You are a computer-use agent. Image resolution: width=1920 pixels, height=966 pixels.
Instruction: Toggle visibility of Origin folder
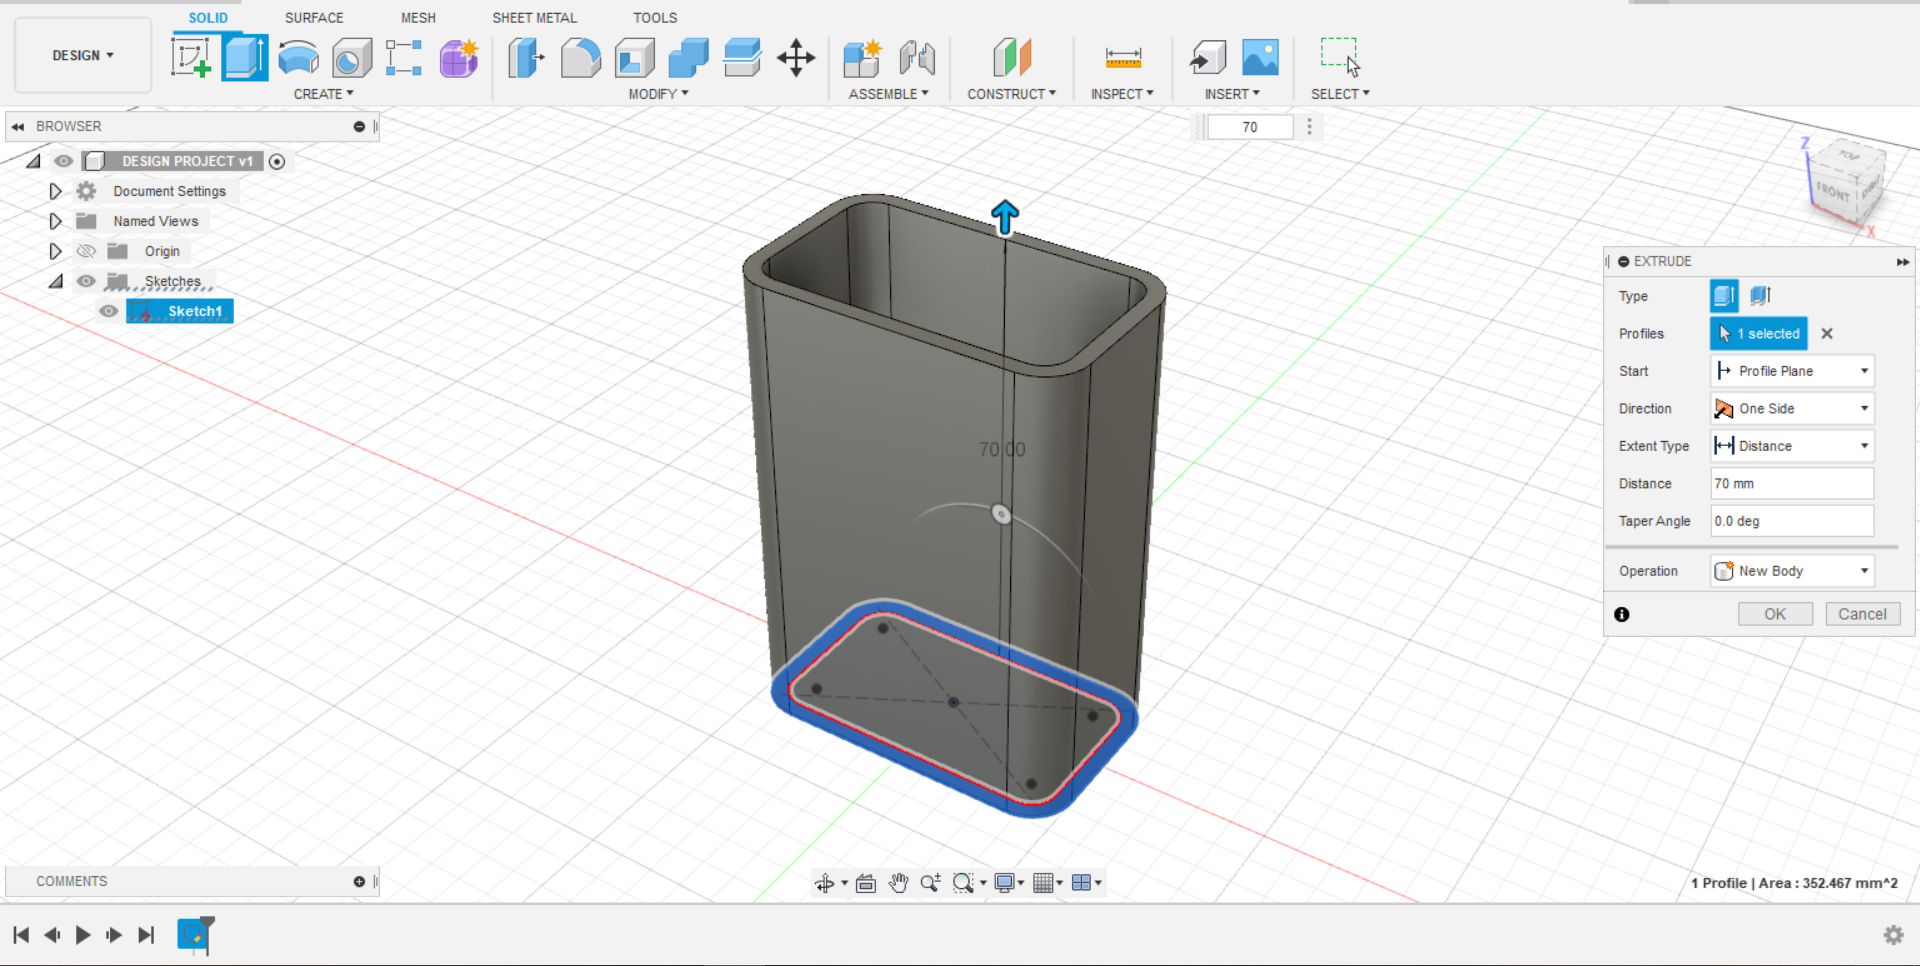[x=87, y=251]
